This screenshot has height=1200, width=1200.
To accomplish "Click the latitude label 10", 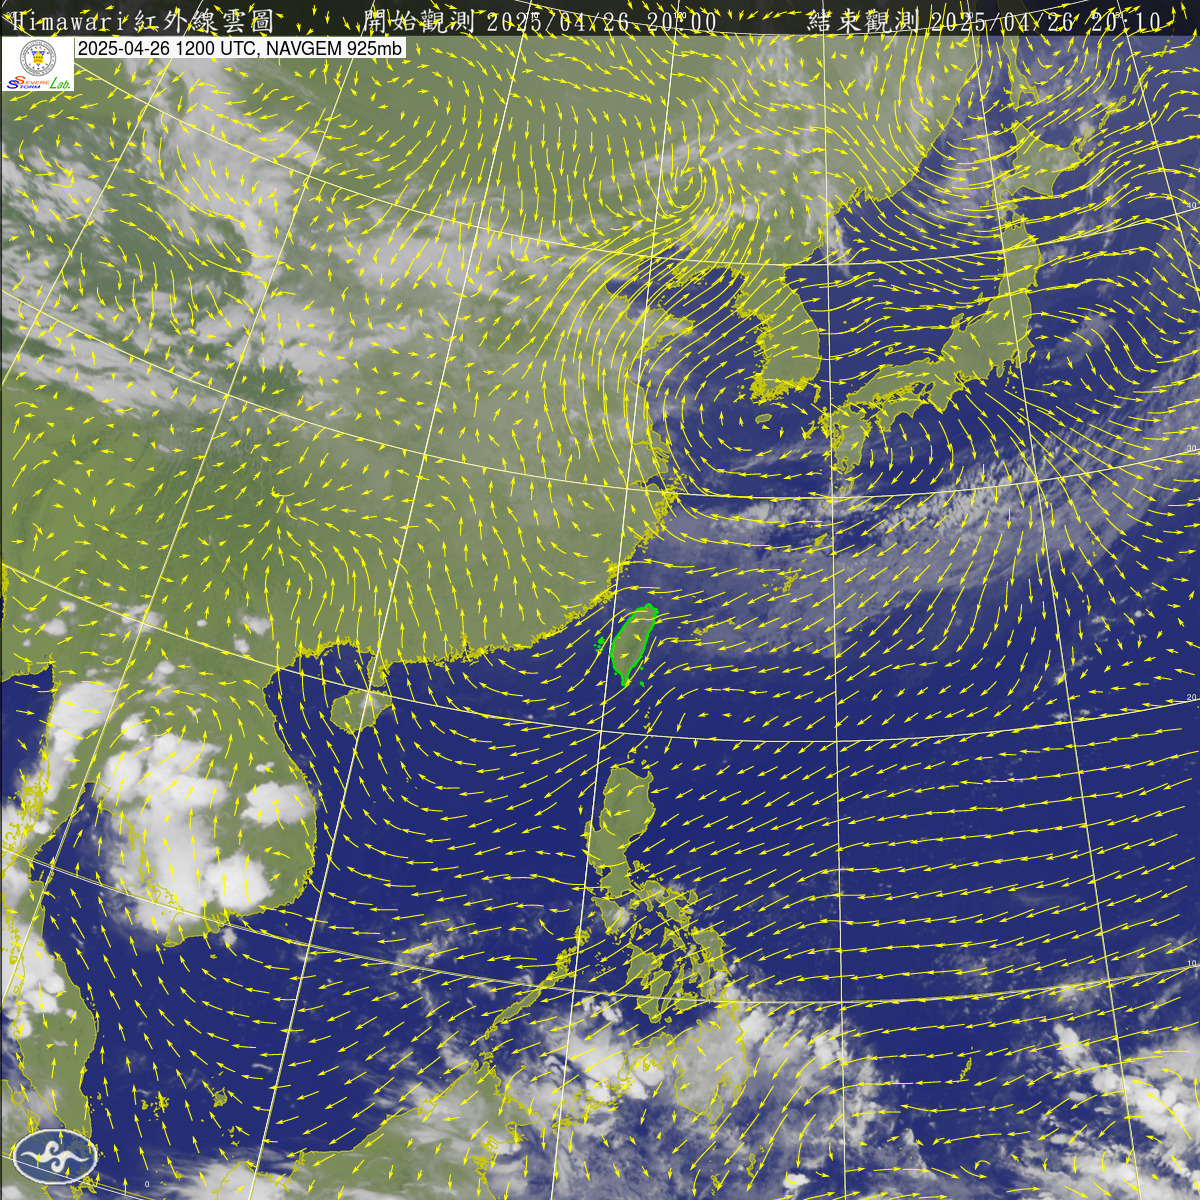I will tap(1191, 964).
